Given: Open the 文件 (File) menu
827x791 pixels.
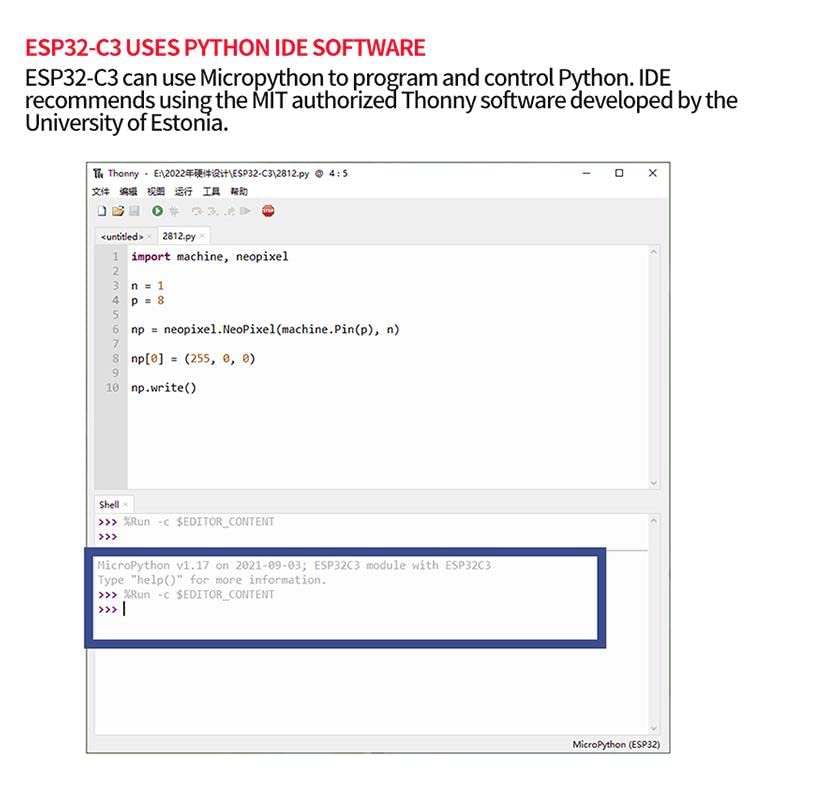Looking at the screenshot, I should click(101, 191).
